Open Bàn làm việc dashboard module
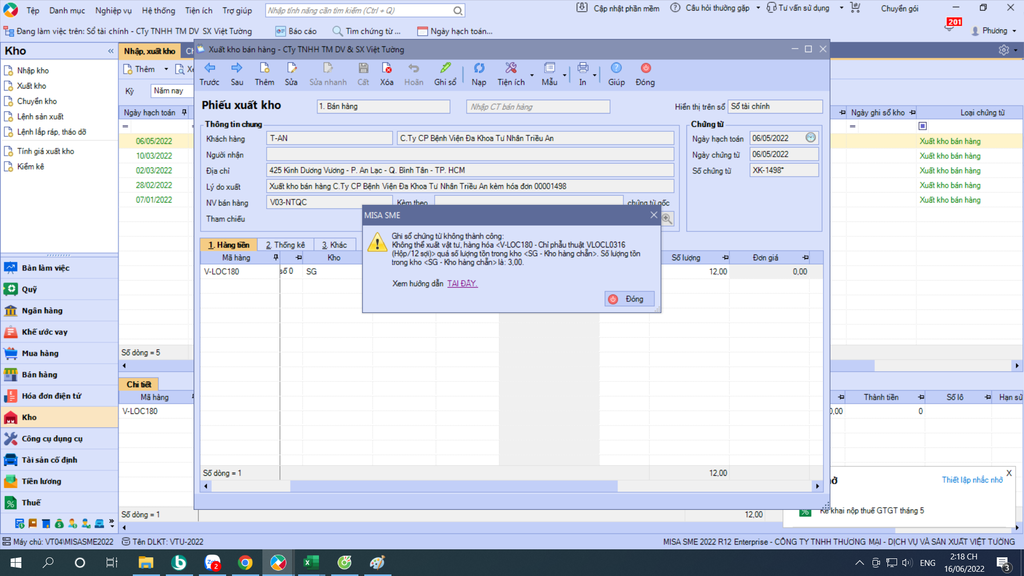1024x576 pixels. [59, 268]
